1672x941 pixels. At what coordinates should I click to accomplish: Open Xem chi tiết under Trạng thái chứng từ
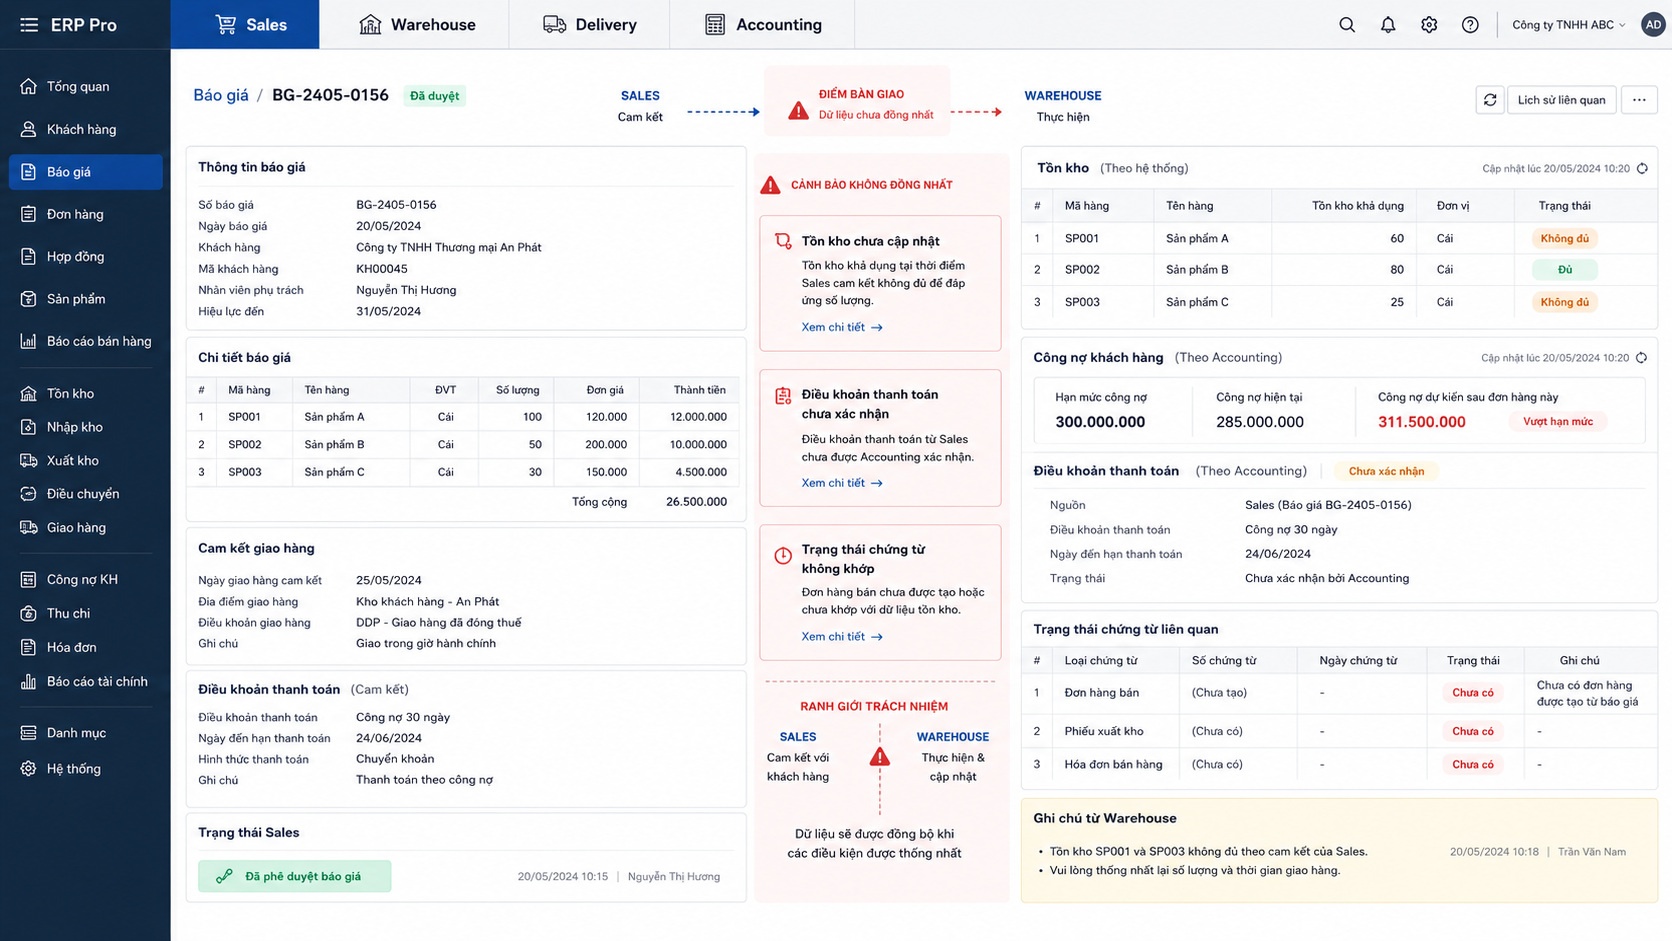pyautogui.click(x=842, y=637)
